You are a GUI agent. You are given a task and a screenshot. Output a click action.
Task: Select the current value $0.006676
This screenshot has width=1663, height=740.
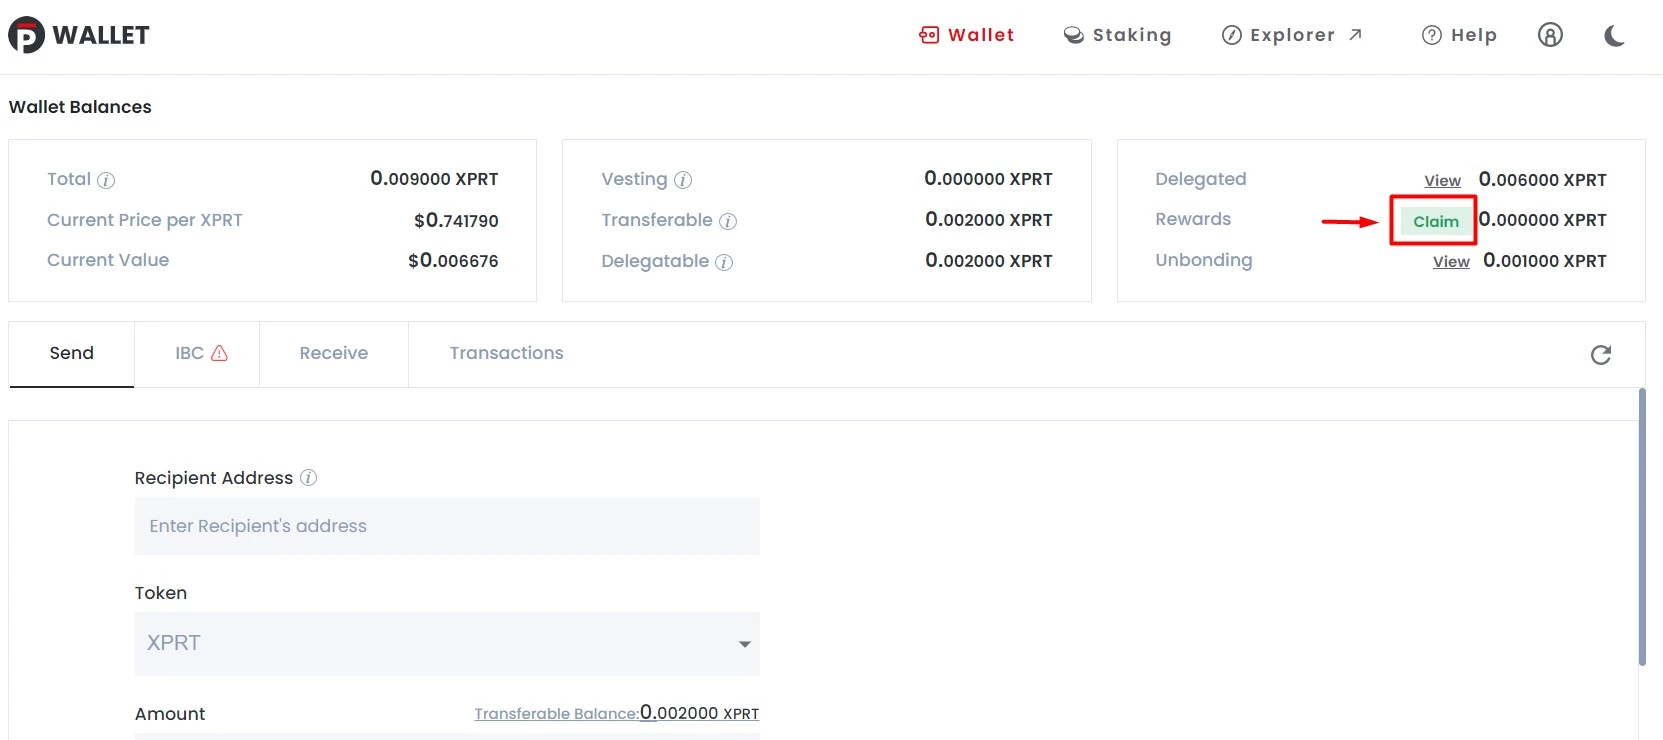453,261
